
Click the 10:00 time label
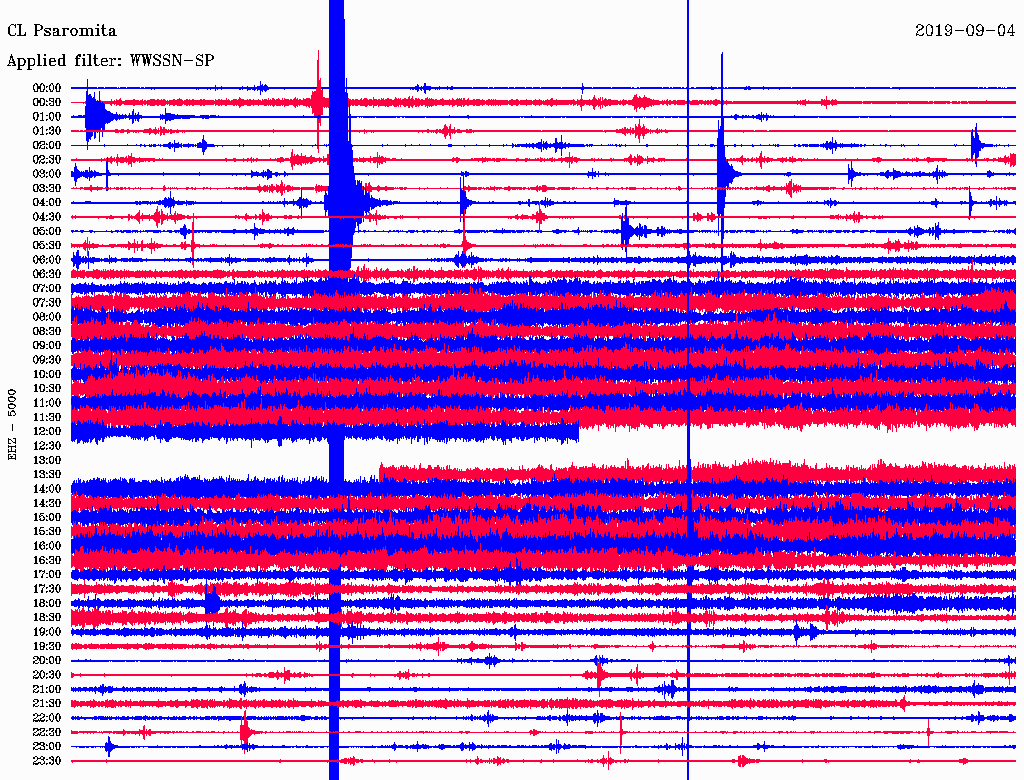[x=47, y=374]
